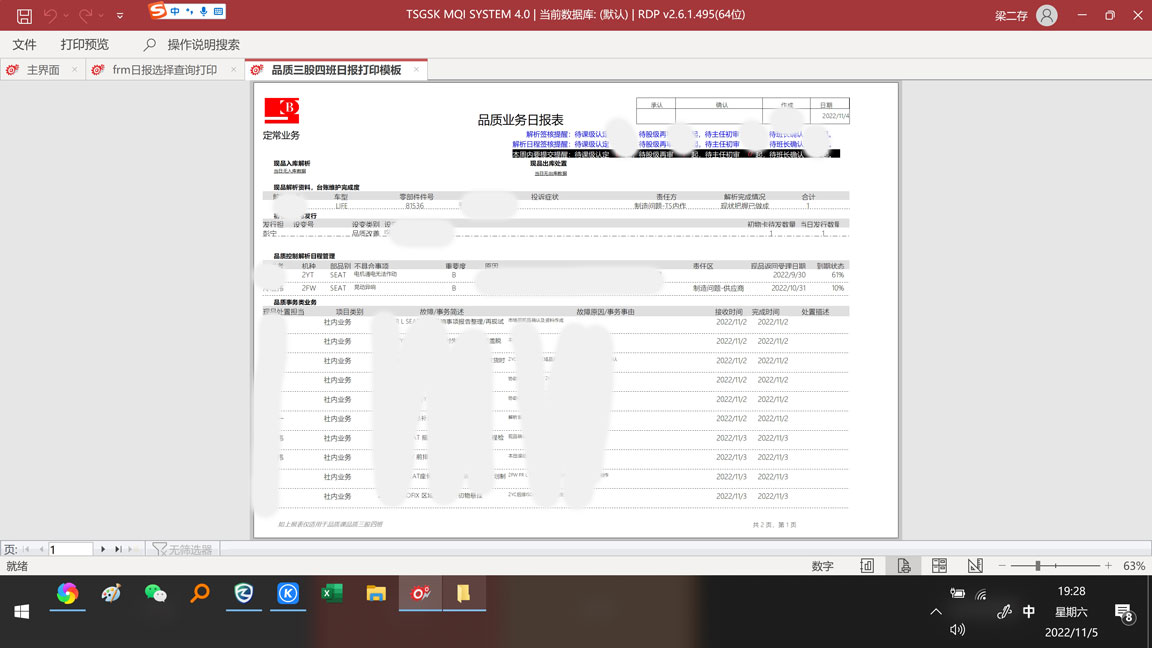
Task: Click the page number input field
Action: [x=71, y=549]
